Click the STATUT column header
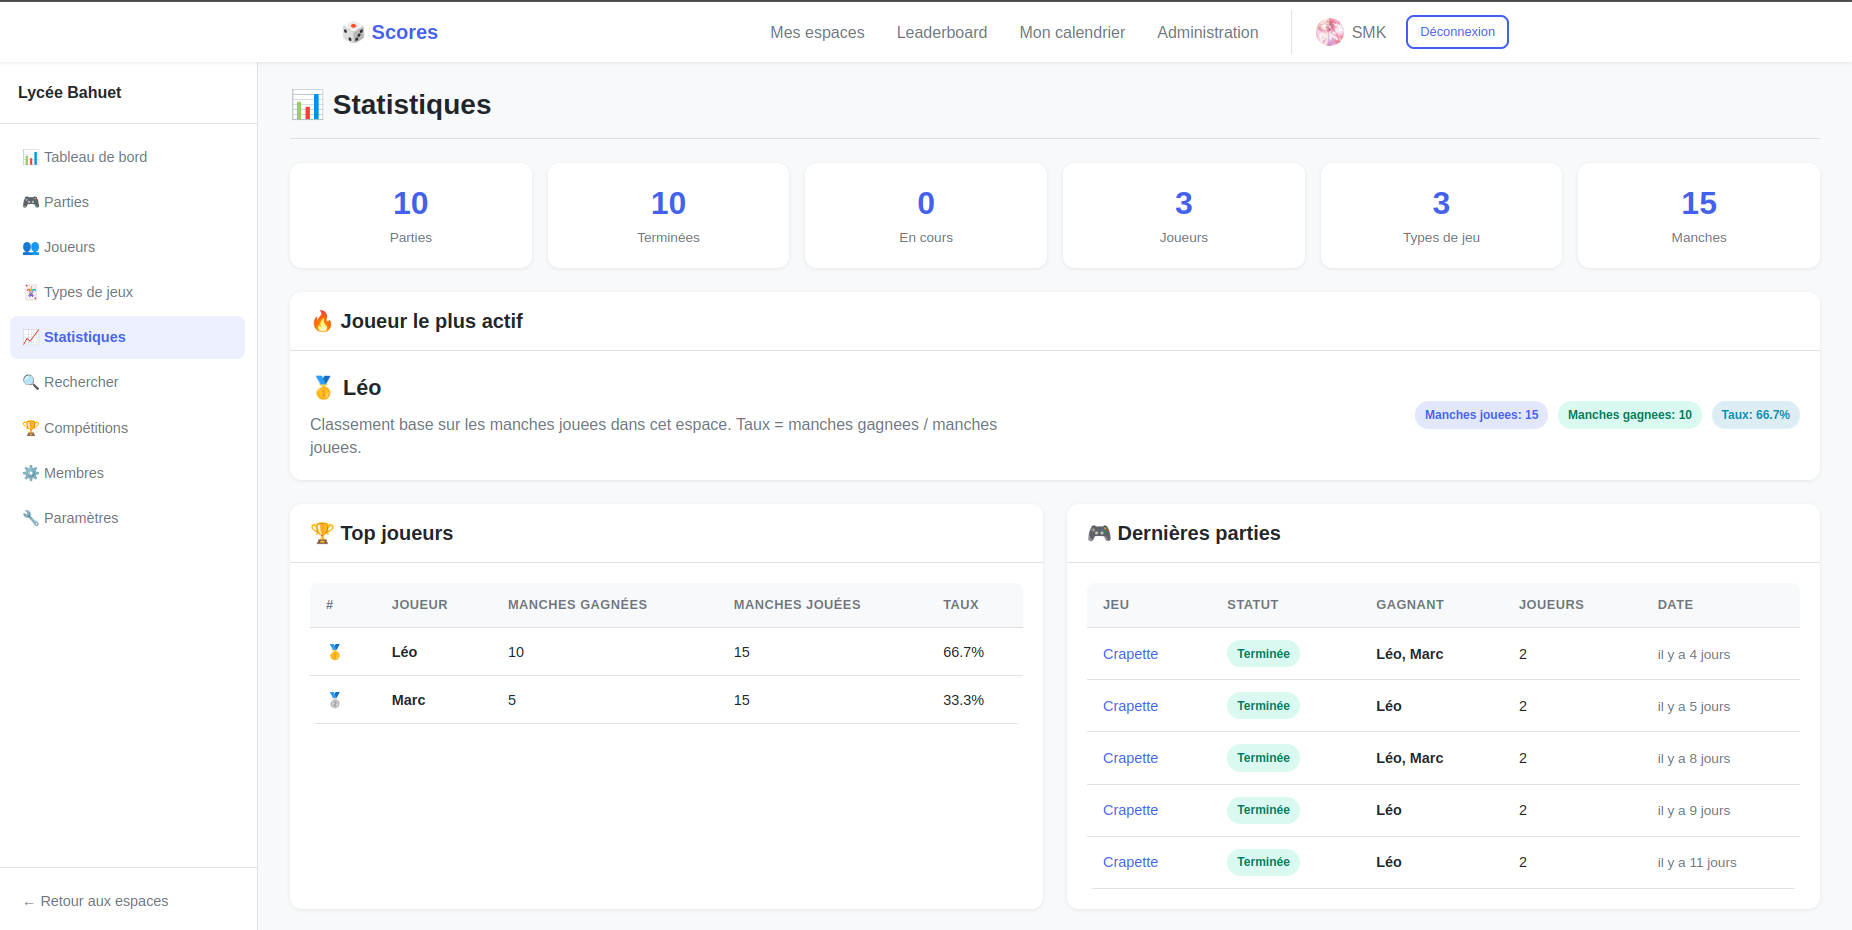 pyautogui.click(x=1253, y=605)
